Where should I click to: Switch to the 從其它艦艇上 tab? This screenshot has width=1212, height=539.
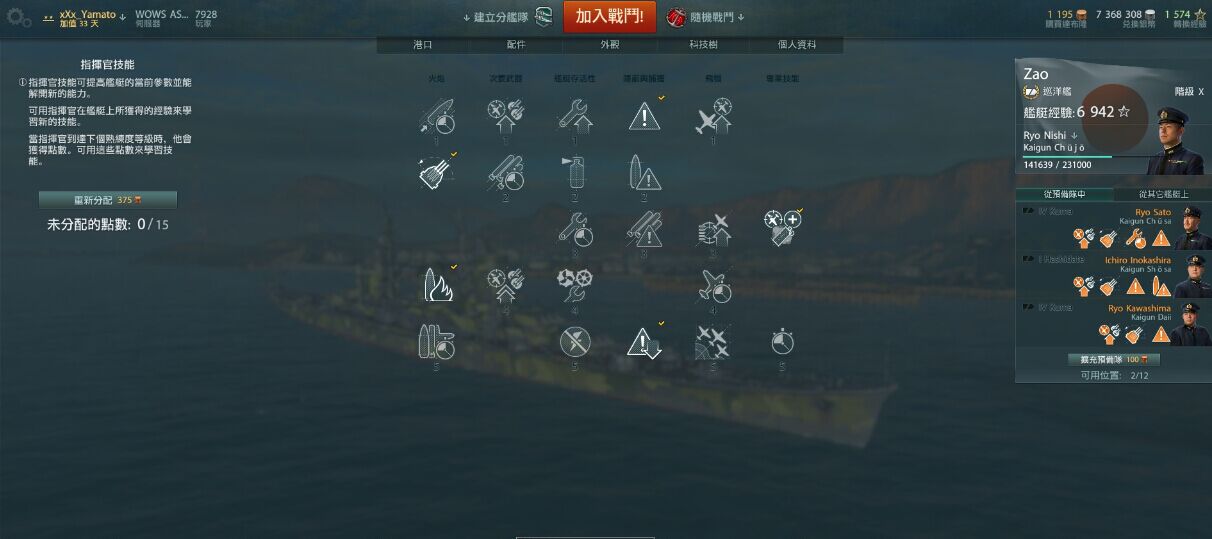coord(1163,194)
